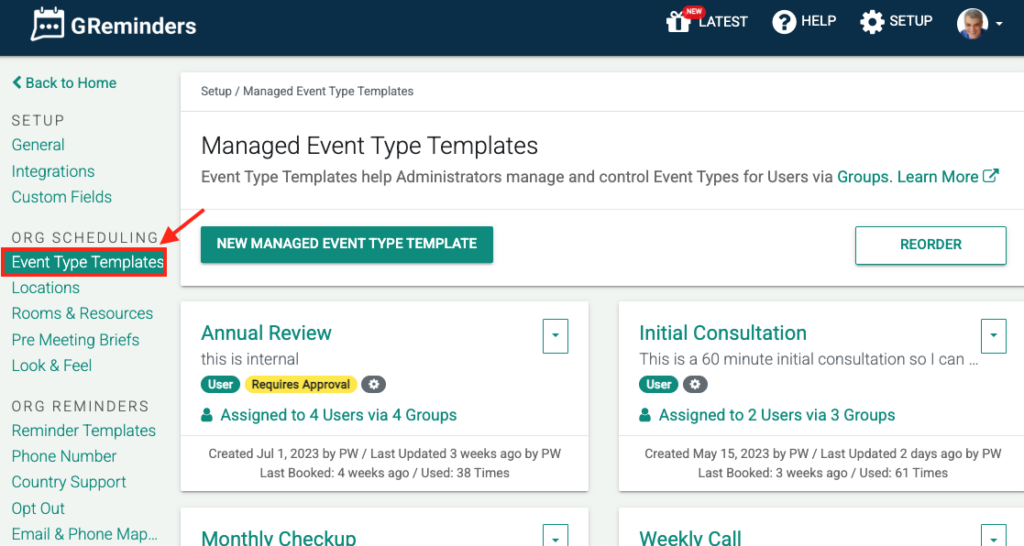Image resolution: width=1024 pixels, height=546 pixels.
Task: Click 'Managed Event Type Templates' breadcrumb text
Action: tap(328, 91)
